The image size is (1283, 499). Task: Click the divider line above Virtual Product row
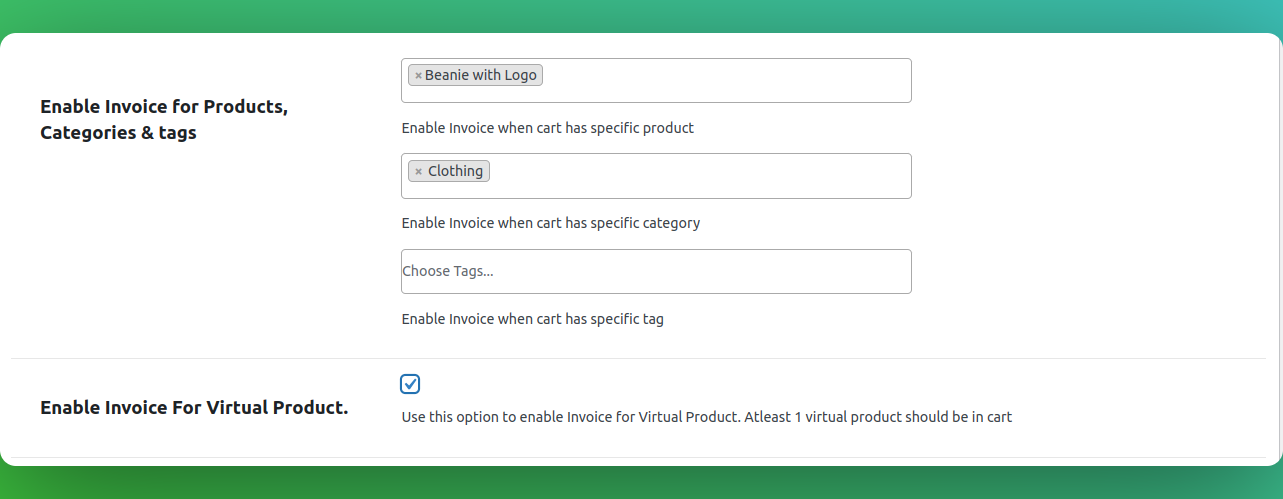(638, 358)
